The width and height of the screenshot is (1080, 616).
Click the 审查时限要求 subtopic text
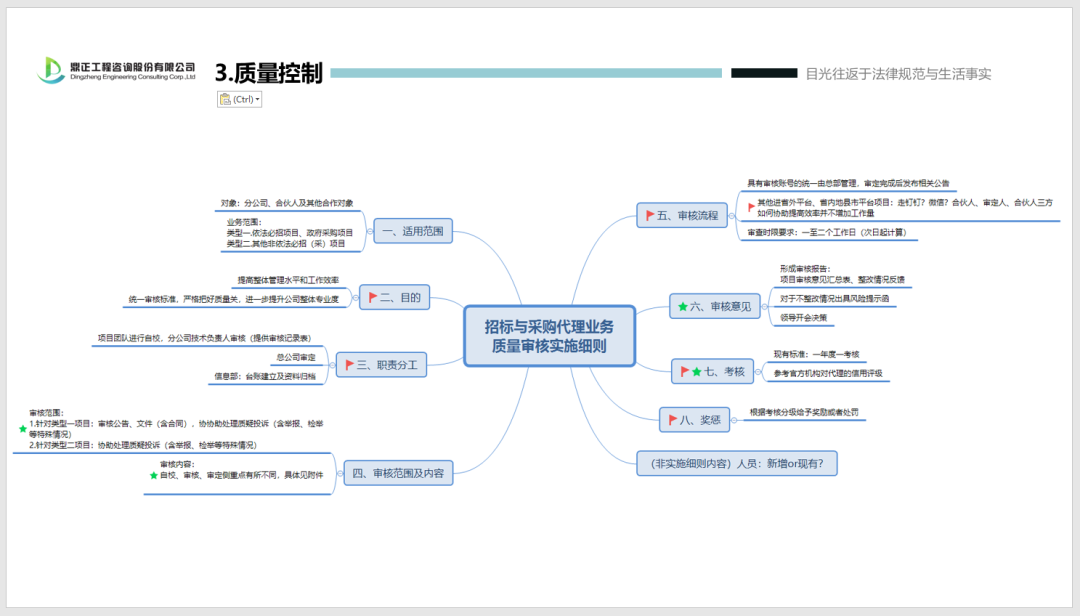826,233
